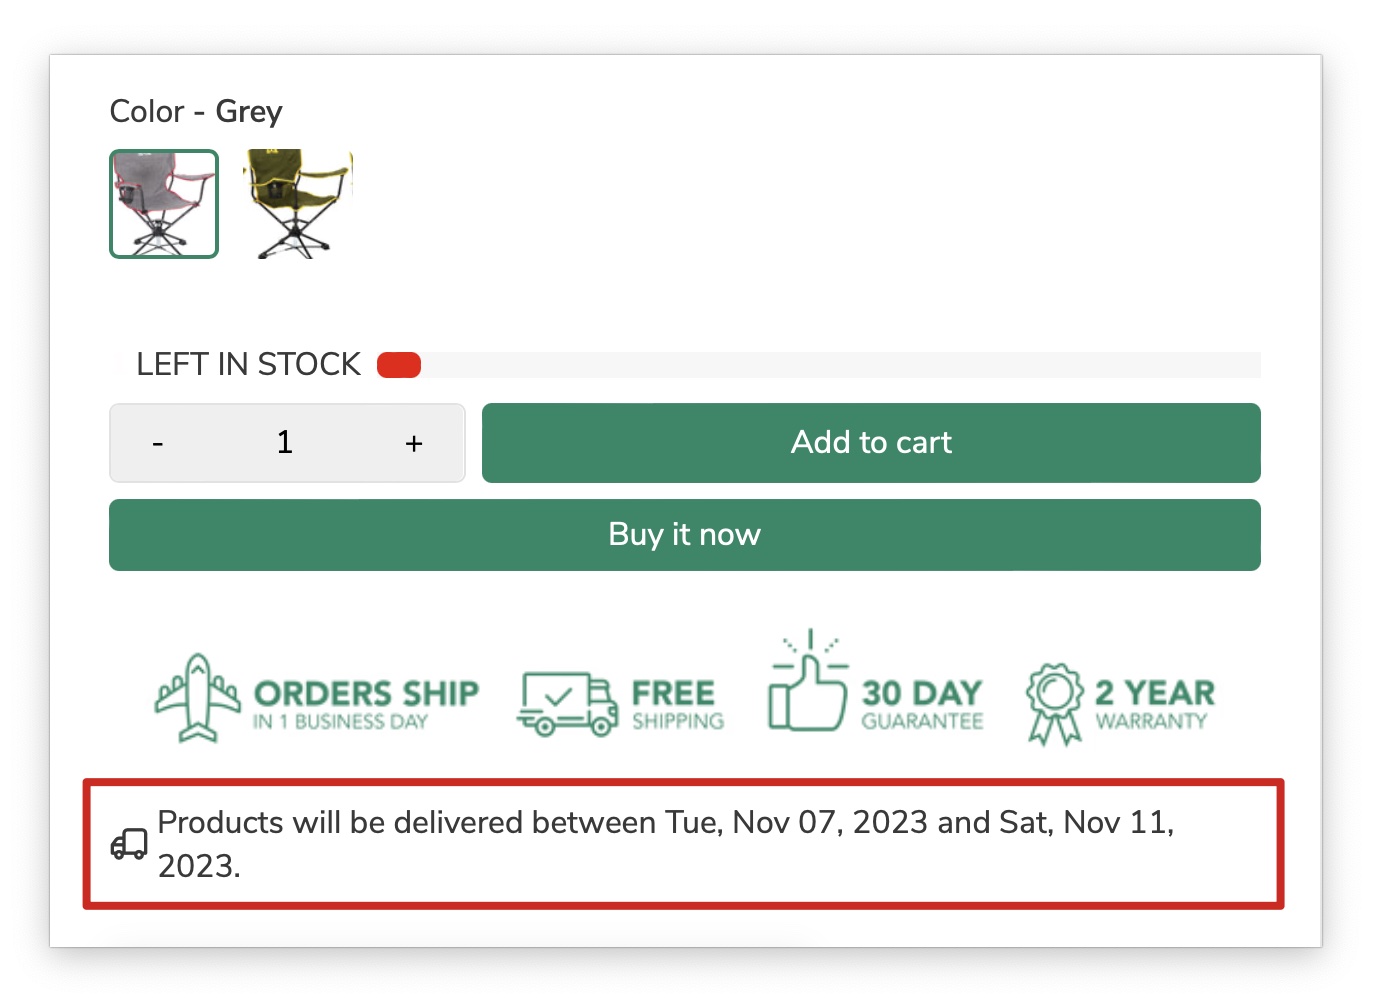This screenshot has height=1002, width=1376.
Task: Click the free shipping truck icon
Action: pyautogui.click(x=567, y=704)
